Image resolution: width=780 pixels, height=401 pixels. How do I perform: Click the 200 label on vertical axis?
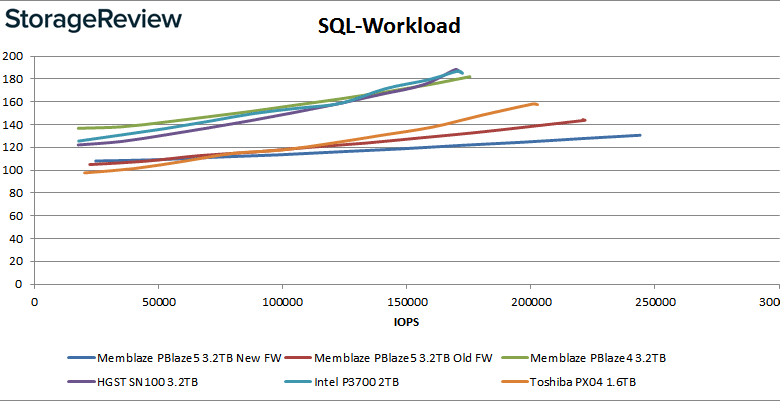13,56
